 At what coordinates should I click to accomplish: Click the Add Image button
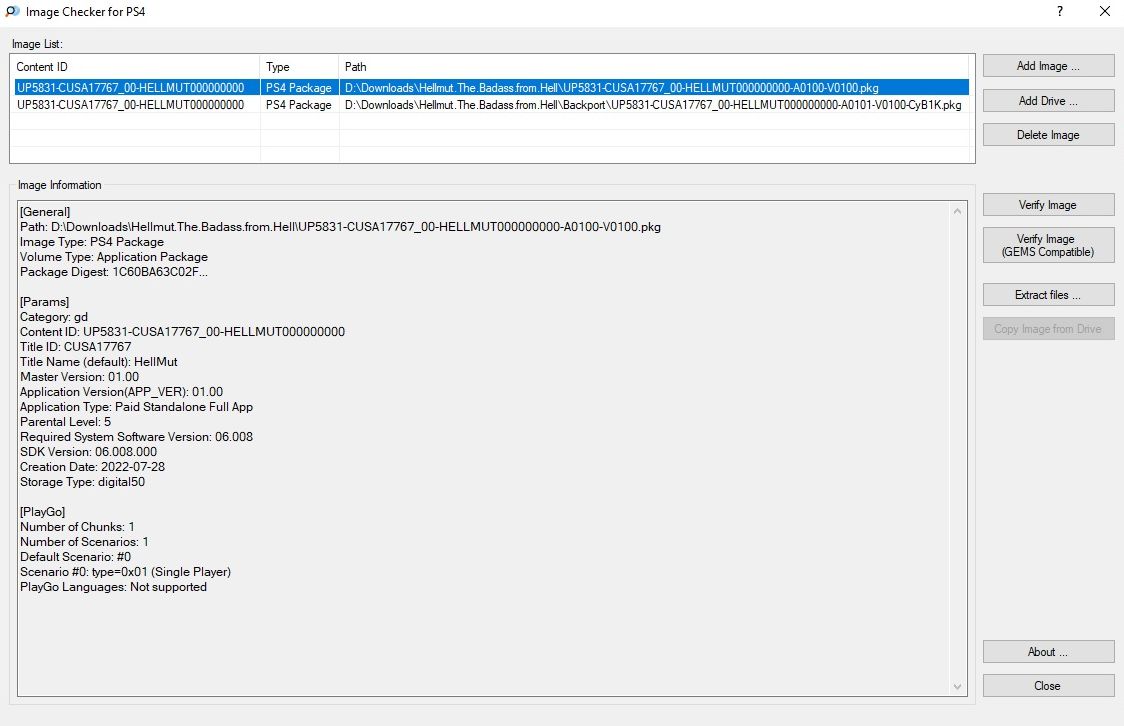click(1048, 66)
